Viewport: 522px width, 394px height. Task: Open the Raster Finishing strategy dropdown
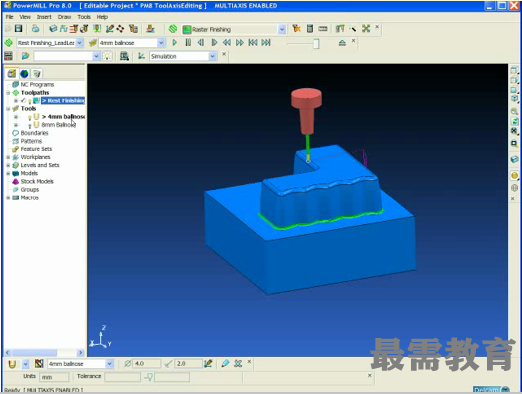282,29
